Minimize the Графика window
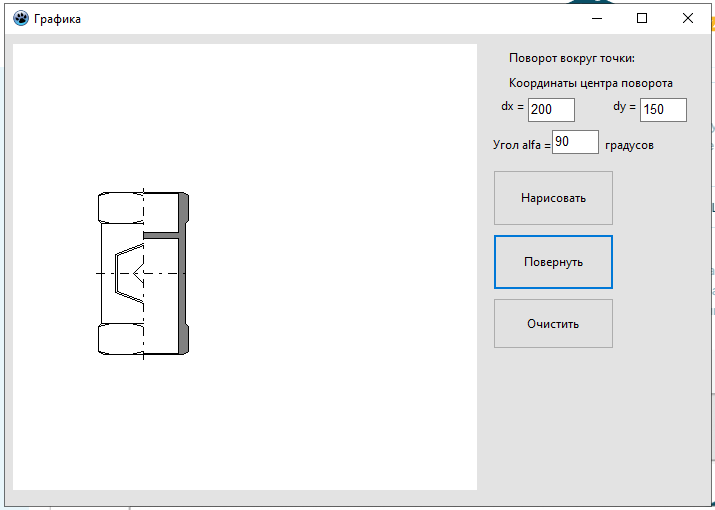715x510 pixels. (596, 18)
